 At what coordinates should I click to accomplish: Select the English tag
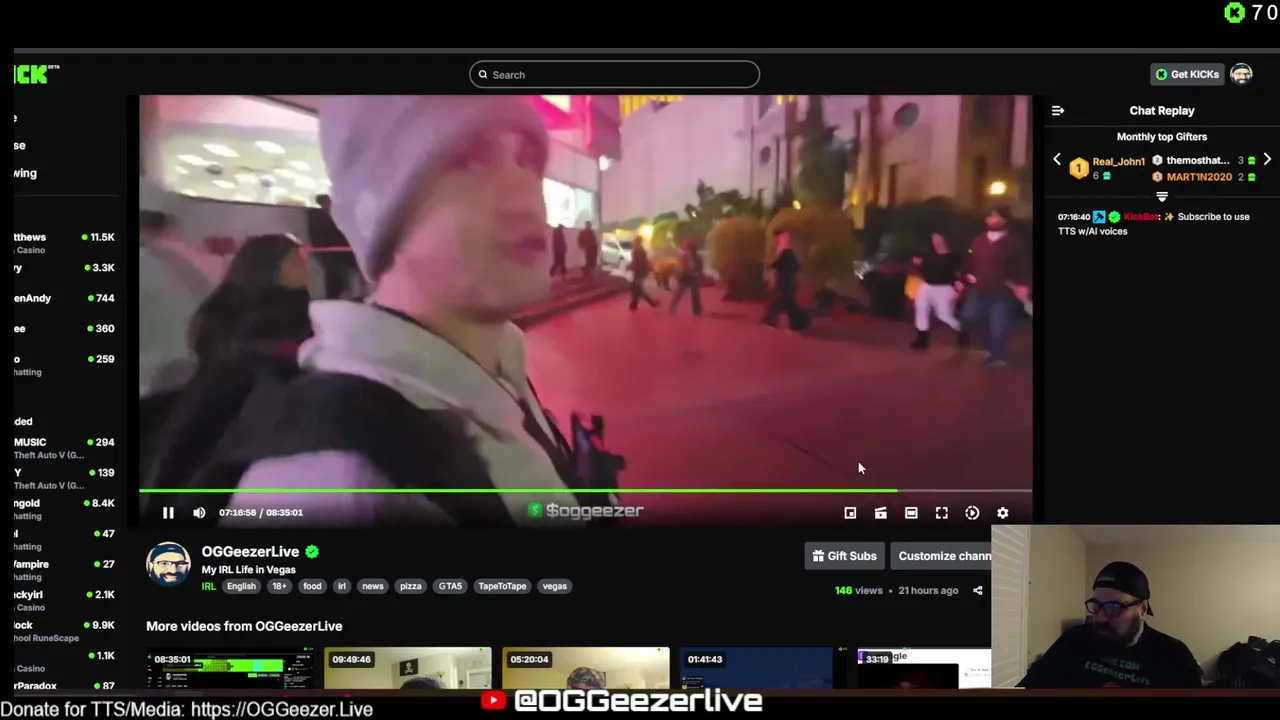[x=241, y=587]
